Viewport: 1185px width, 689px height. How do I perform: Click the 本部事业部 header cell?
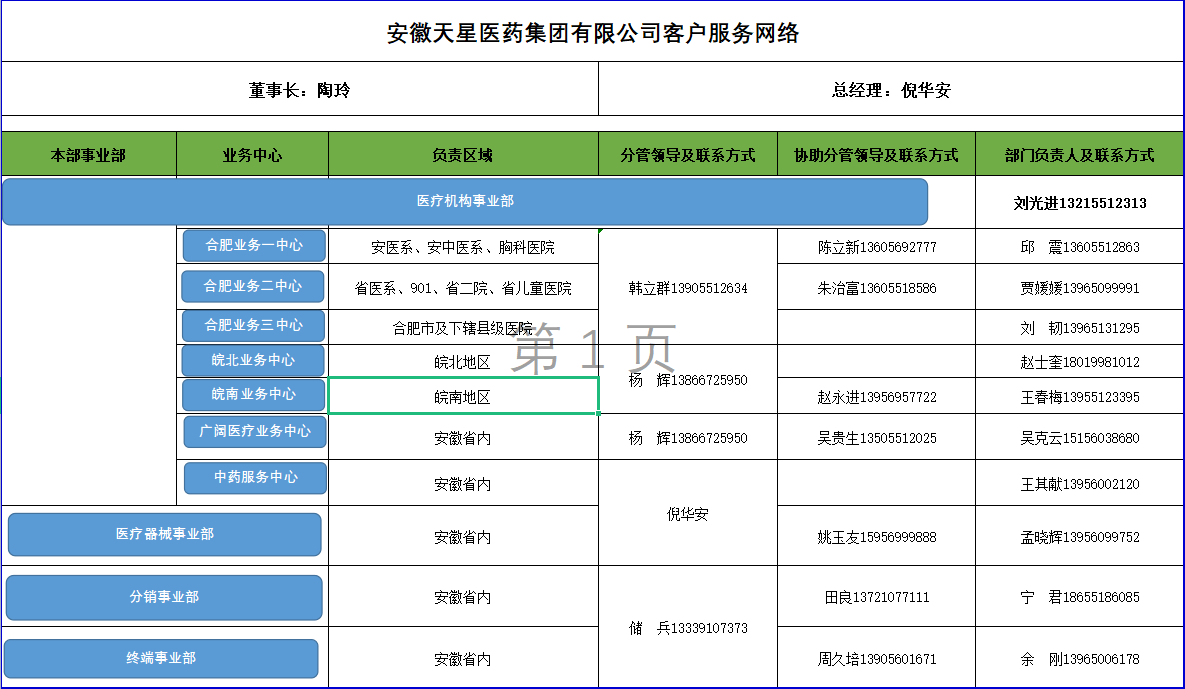click(88, 155)
